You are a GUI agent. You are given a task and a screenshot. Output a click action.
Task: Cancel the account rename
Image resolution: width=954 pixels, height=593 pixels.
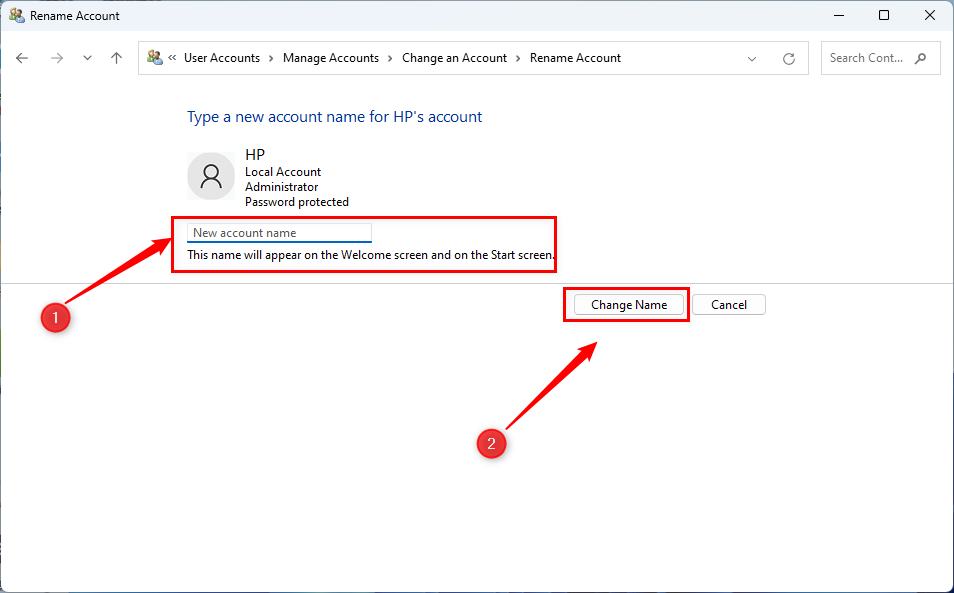(729, 305)
